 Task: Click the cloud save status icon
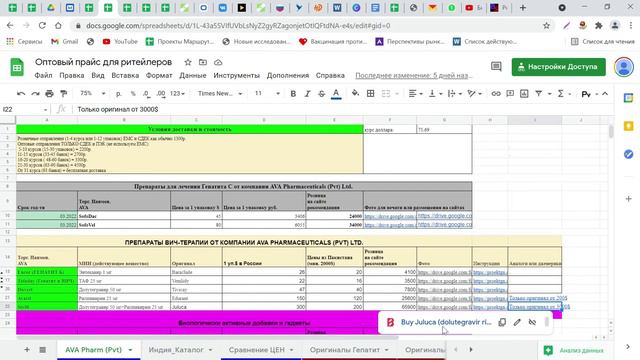pyautogui.click(x=218, y=62)
